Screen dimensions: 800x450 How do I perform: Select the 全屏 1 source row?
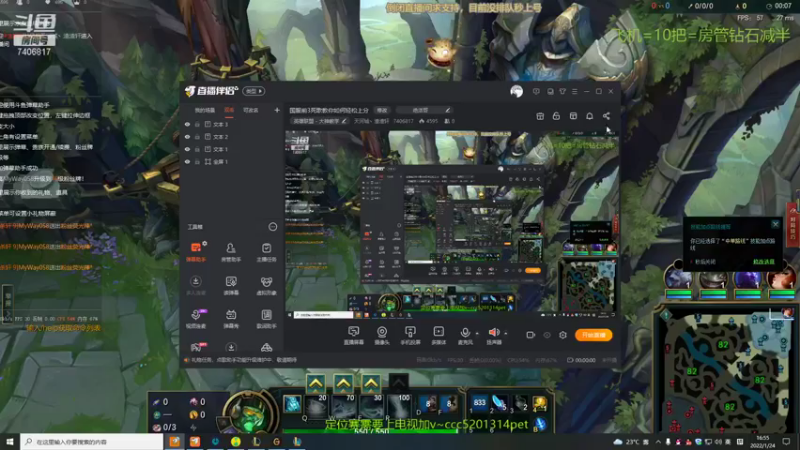pyautogui.click(x=232, y=162)
